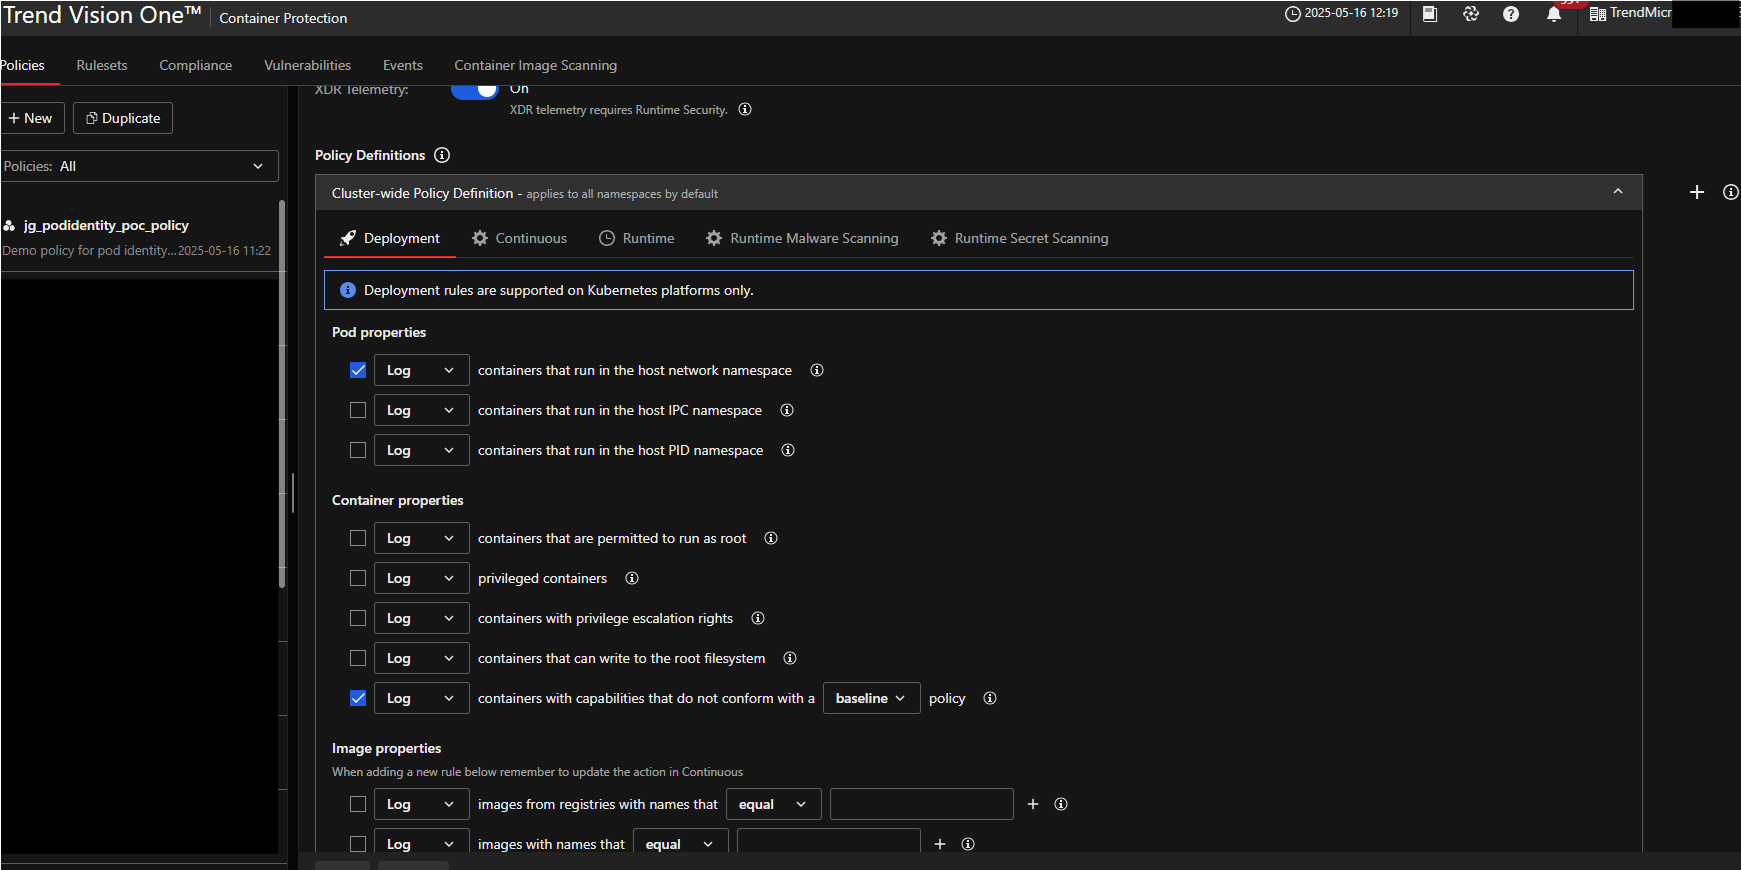The image size is (1741, 870).
Task: Enable the privileged containers rule checkbox
Action: (358, 578)
